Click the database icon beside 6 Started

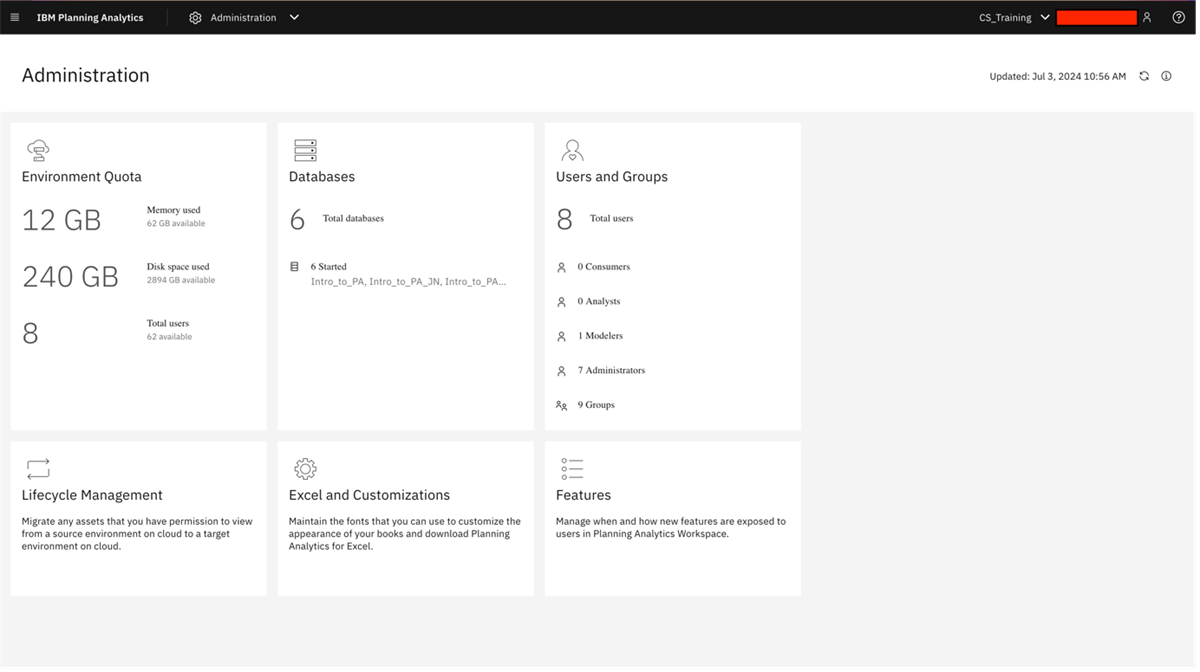[x=294, y=267]
